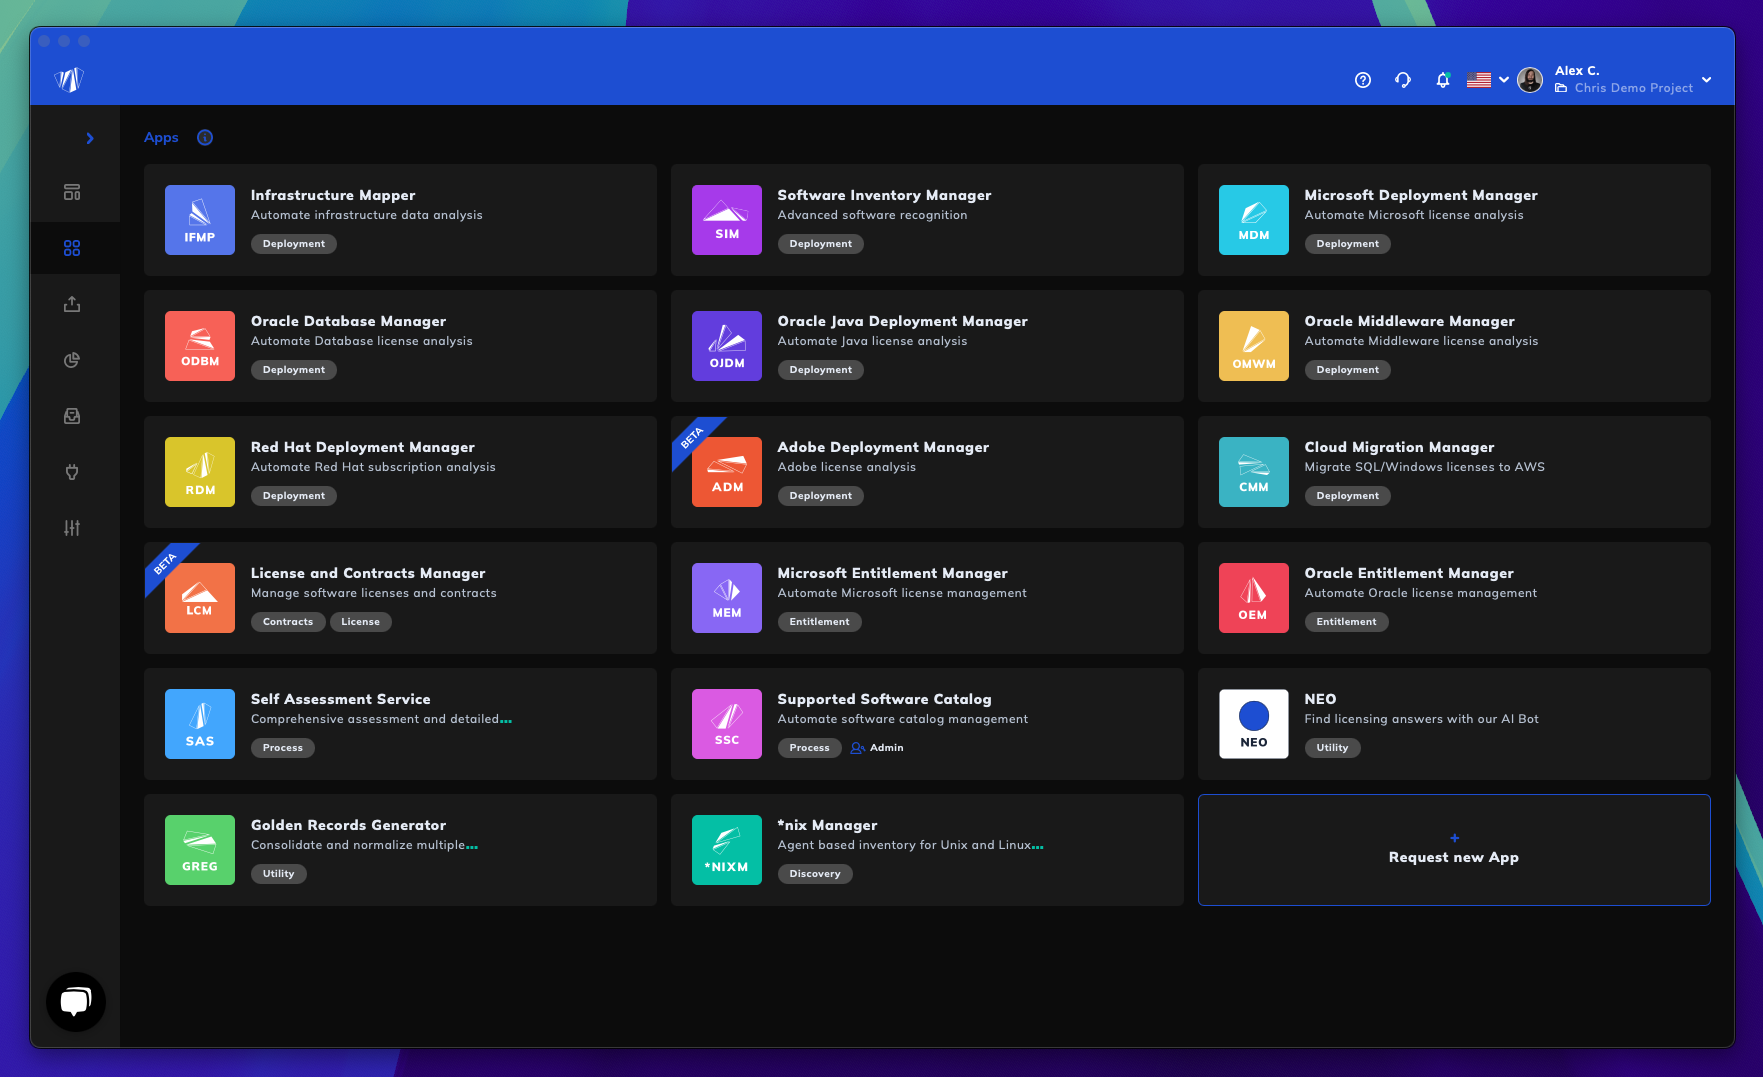The width and height of the screenshot is (1763, 1077).
Task: Open the Microsoft Deployment Manager MDM icon
Action: (1254, 220)
